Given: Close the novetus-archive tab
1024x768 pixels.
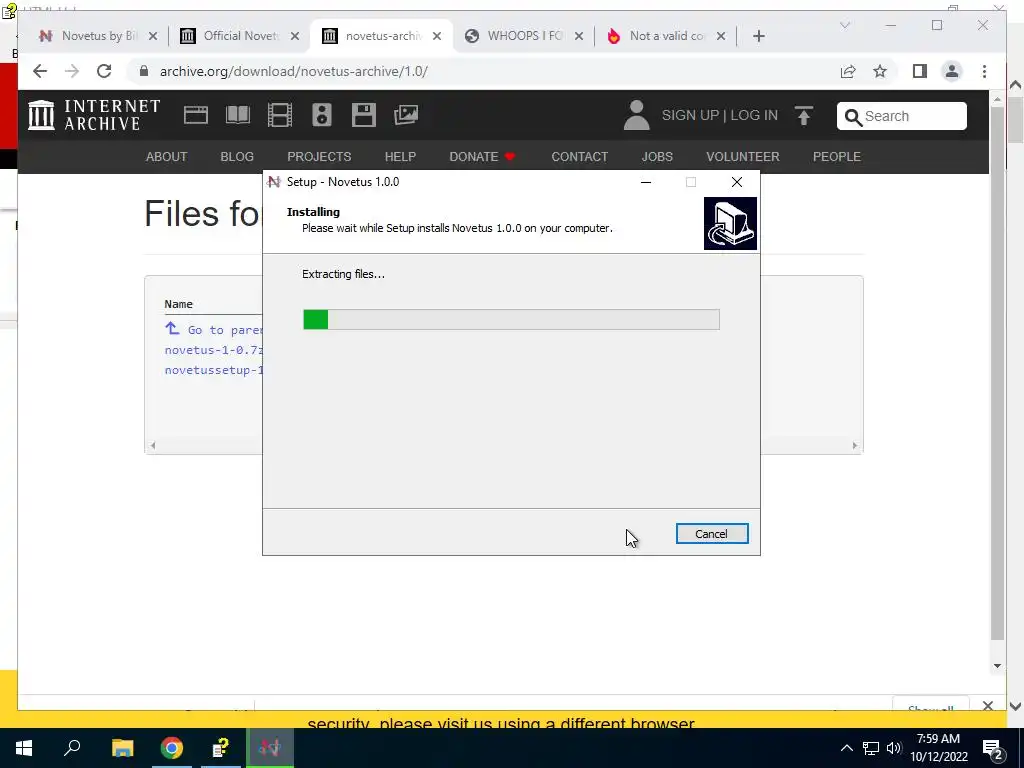Looking at the screenshot, I should pyautogui.click(x=437, y=36).
